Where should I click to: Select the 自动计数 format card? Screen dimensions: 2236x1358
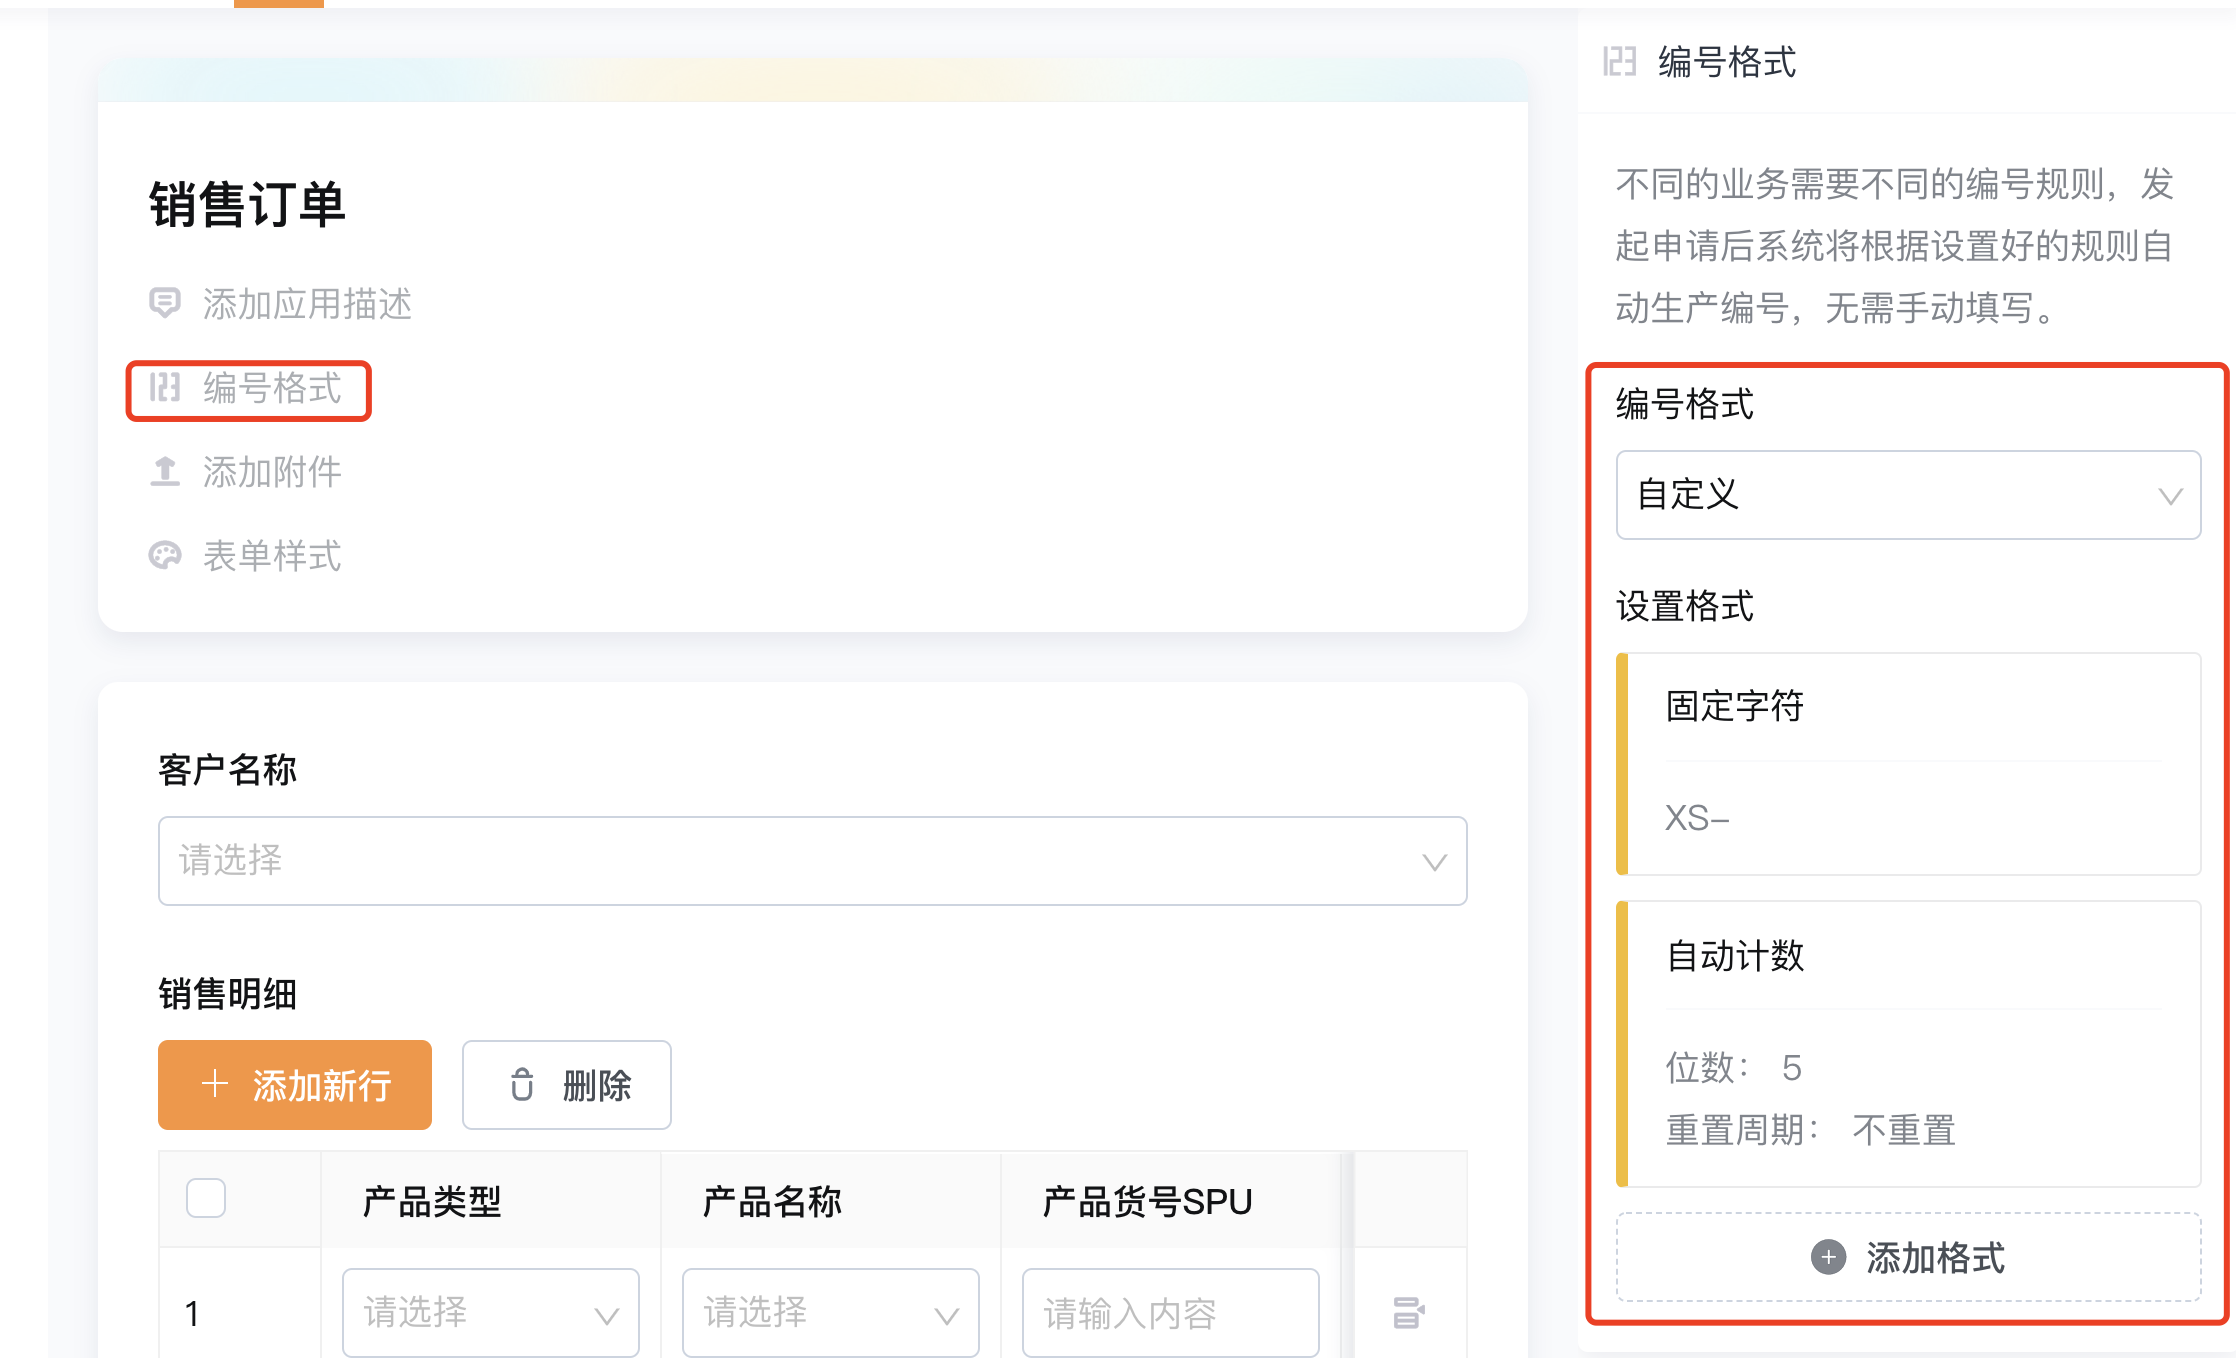1908,1044
